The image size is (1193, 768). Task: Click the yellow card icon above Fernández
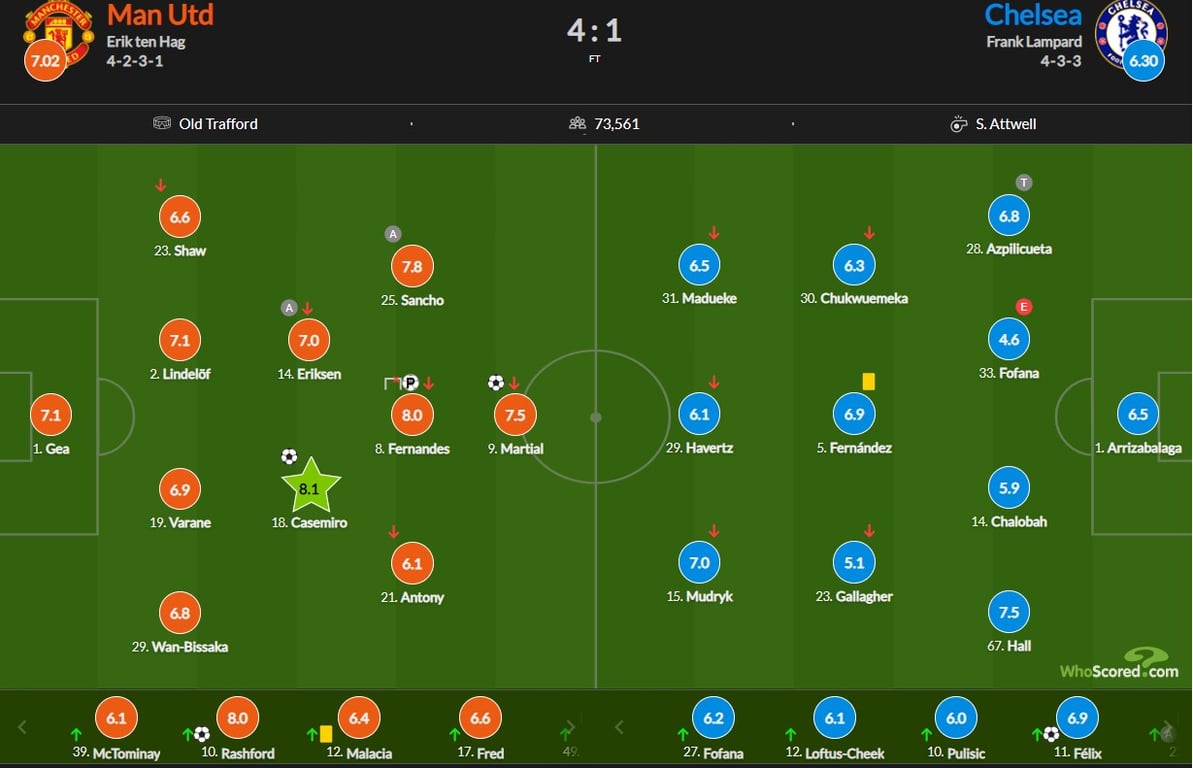pos(868,381)
